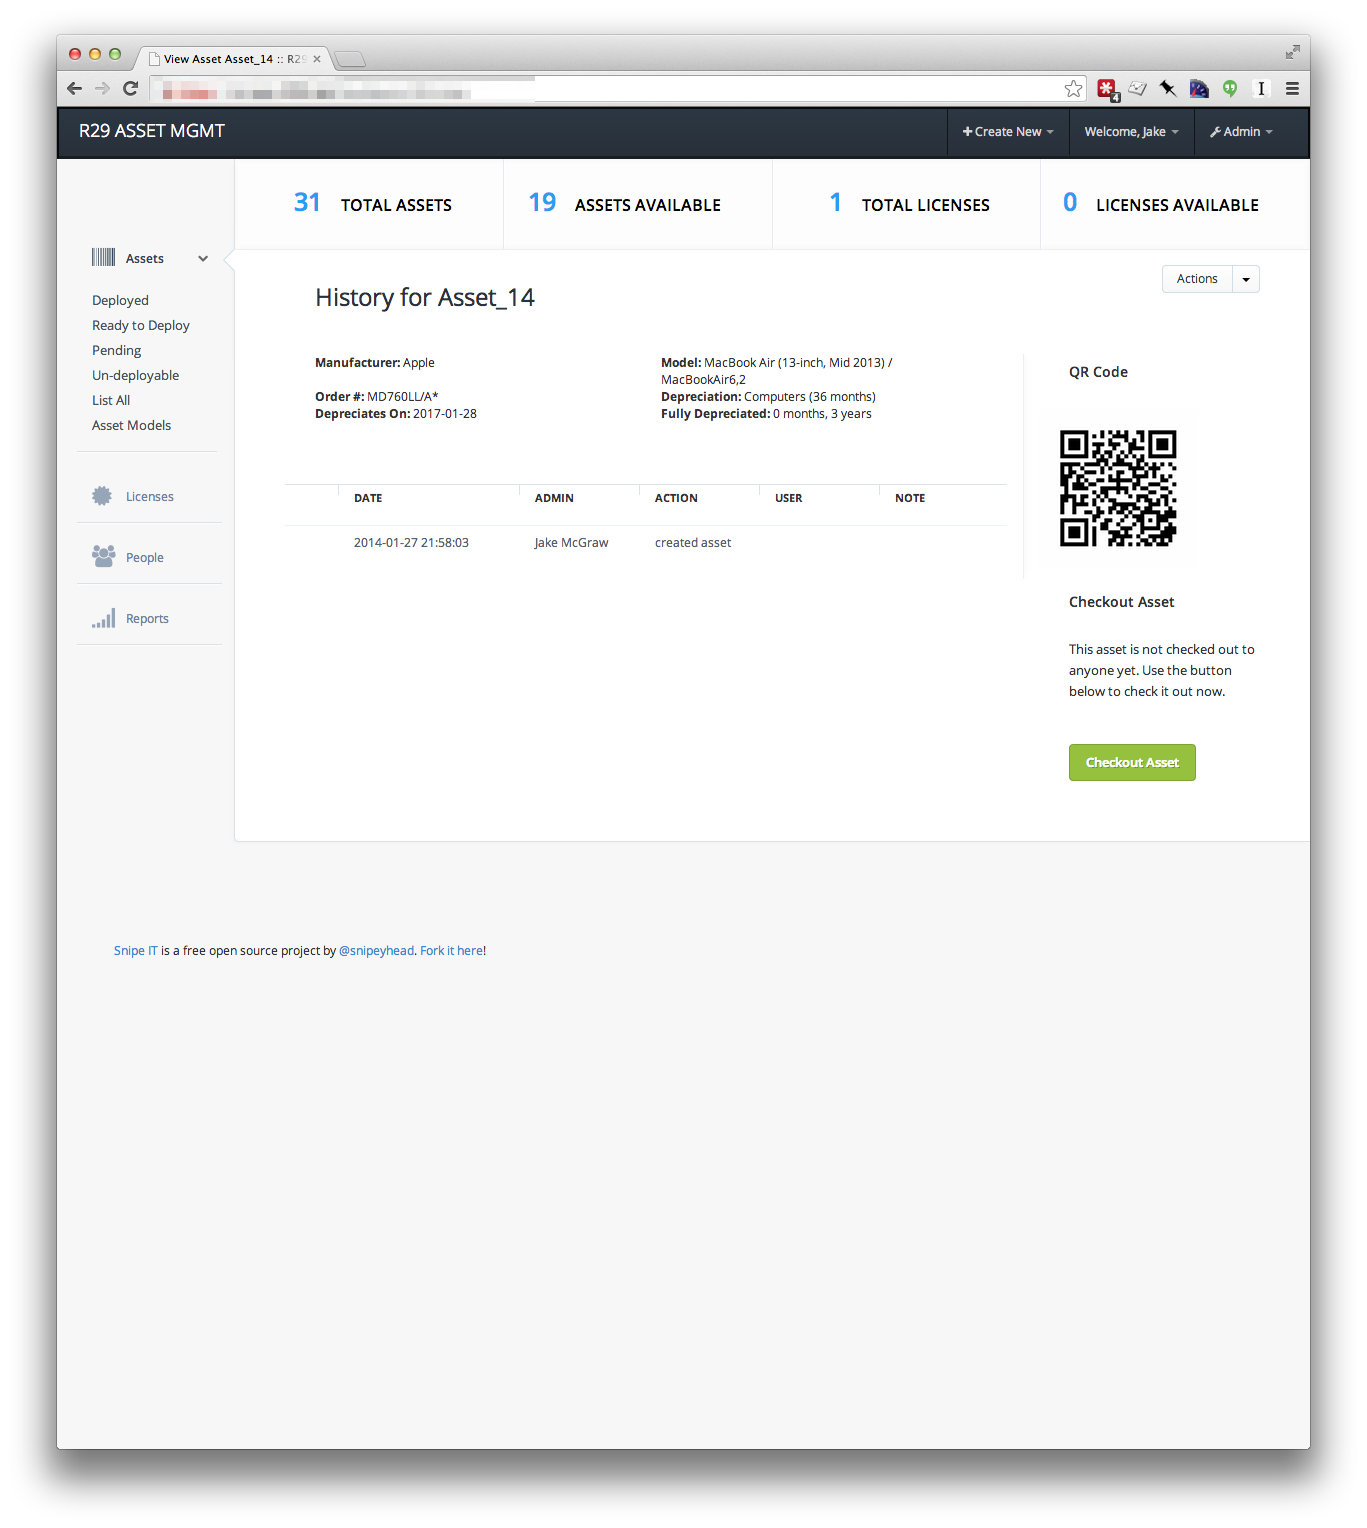Select List All assets
The image size is (1367, 1528).
click(111, 400)
